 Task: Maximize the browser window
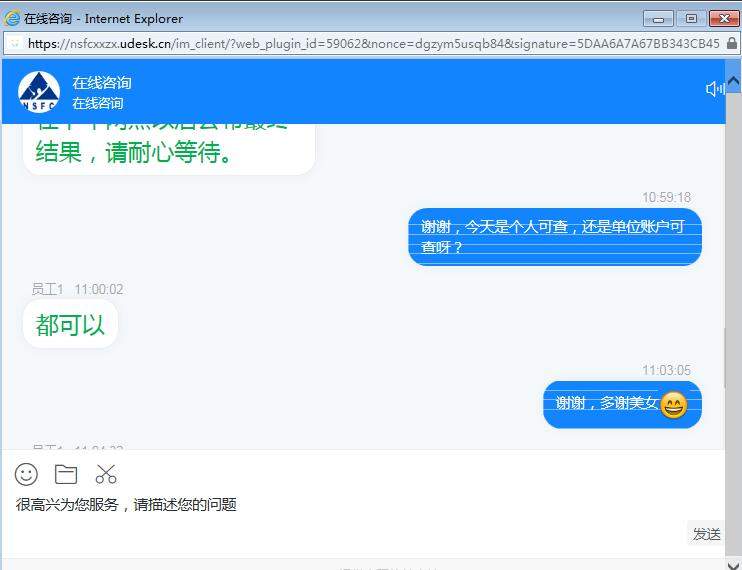point(691,19)
